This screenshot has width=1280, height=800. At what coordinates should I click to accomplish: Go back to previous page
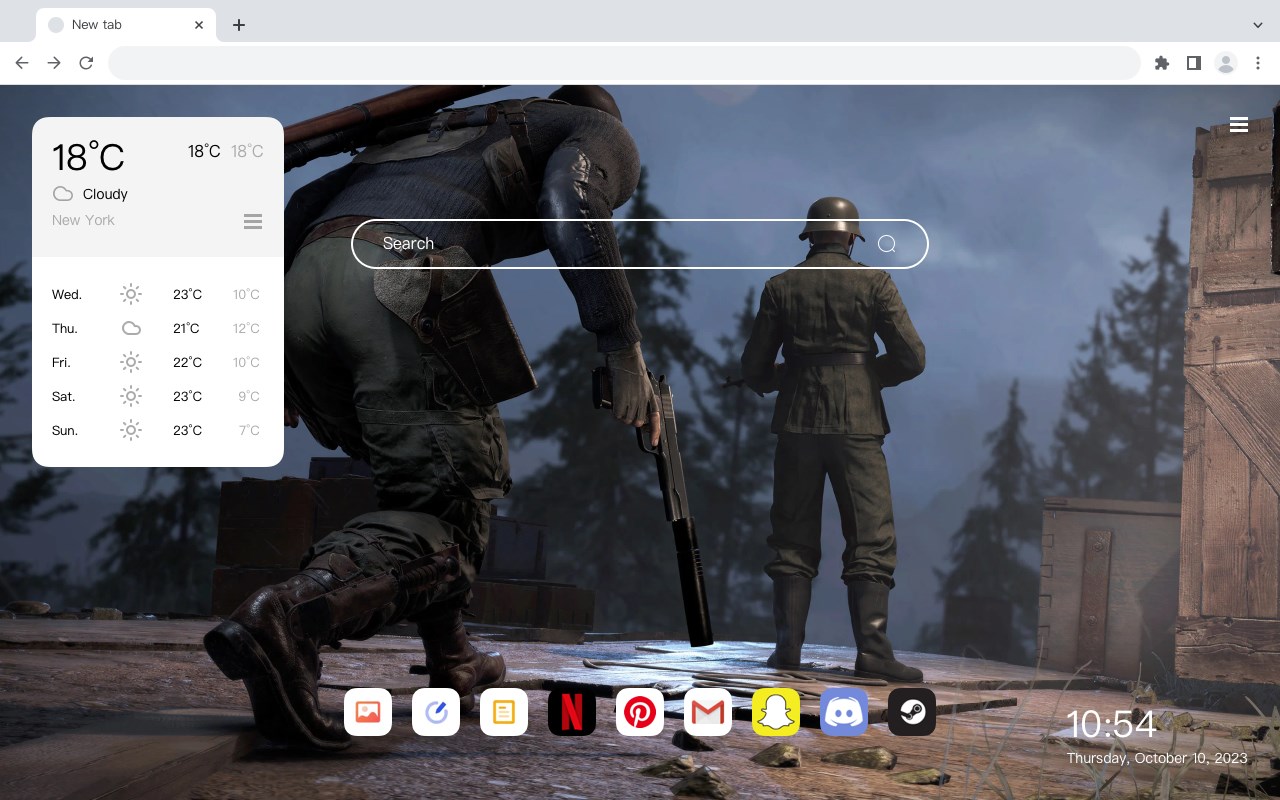22,63
